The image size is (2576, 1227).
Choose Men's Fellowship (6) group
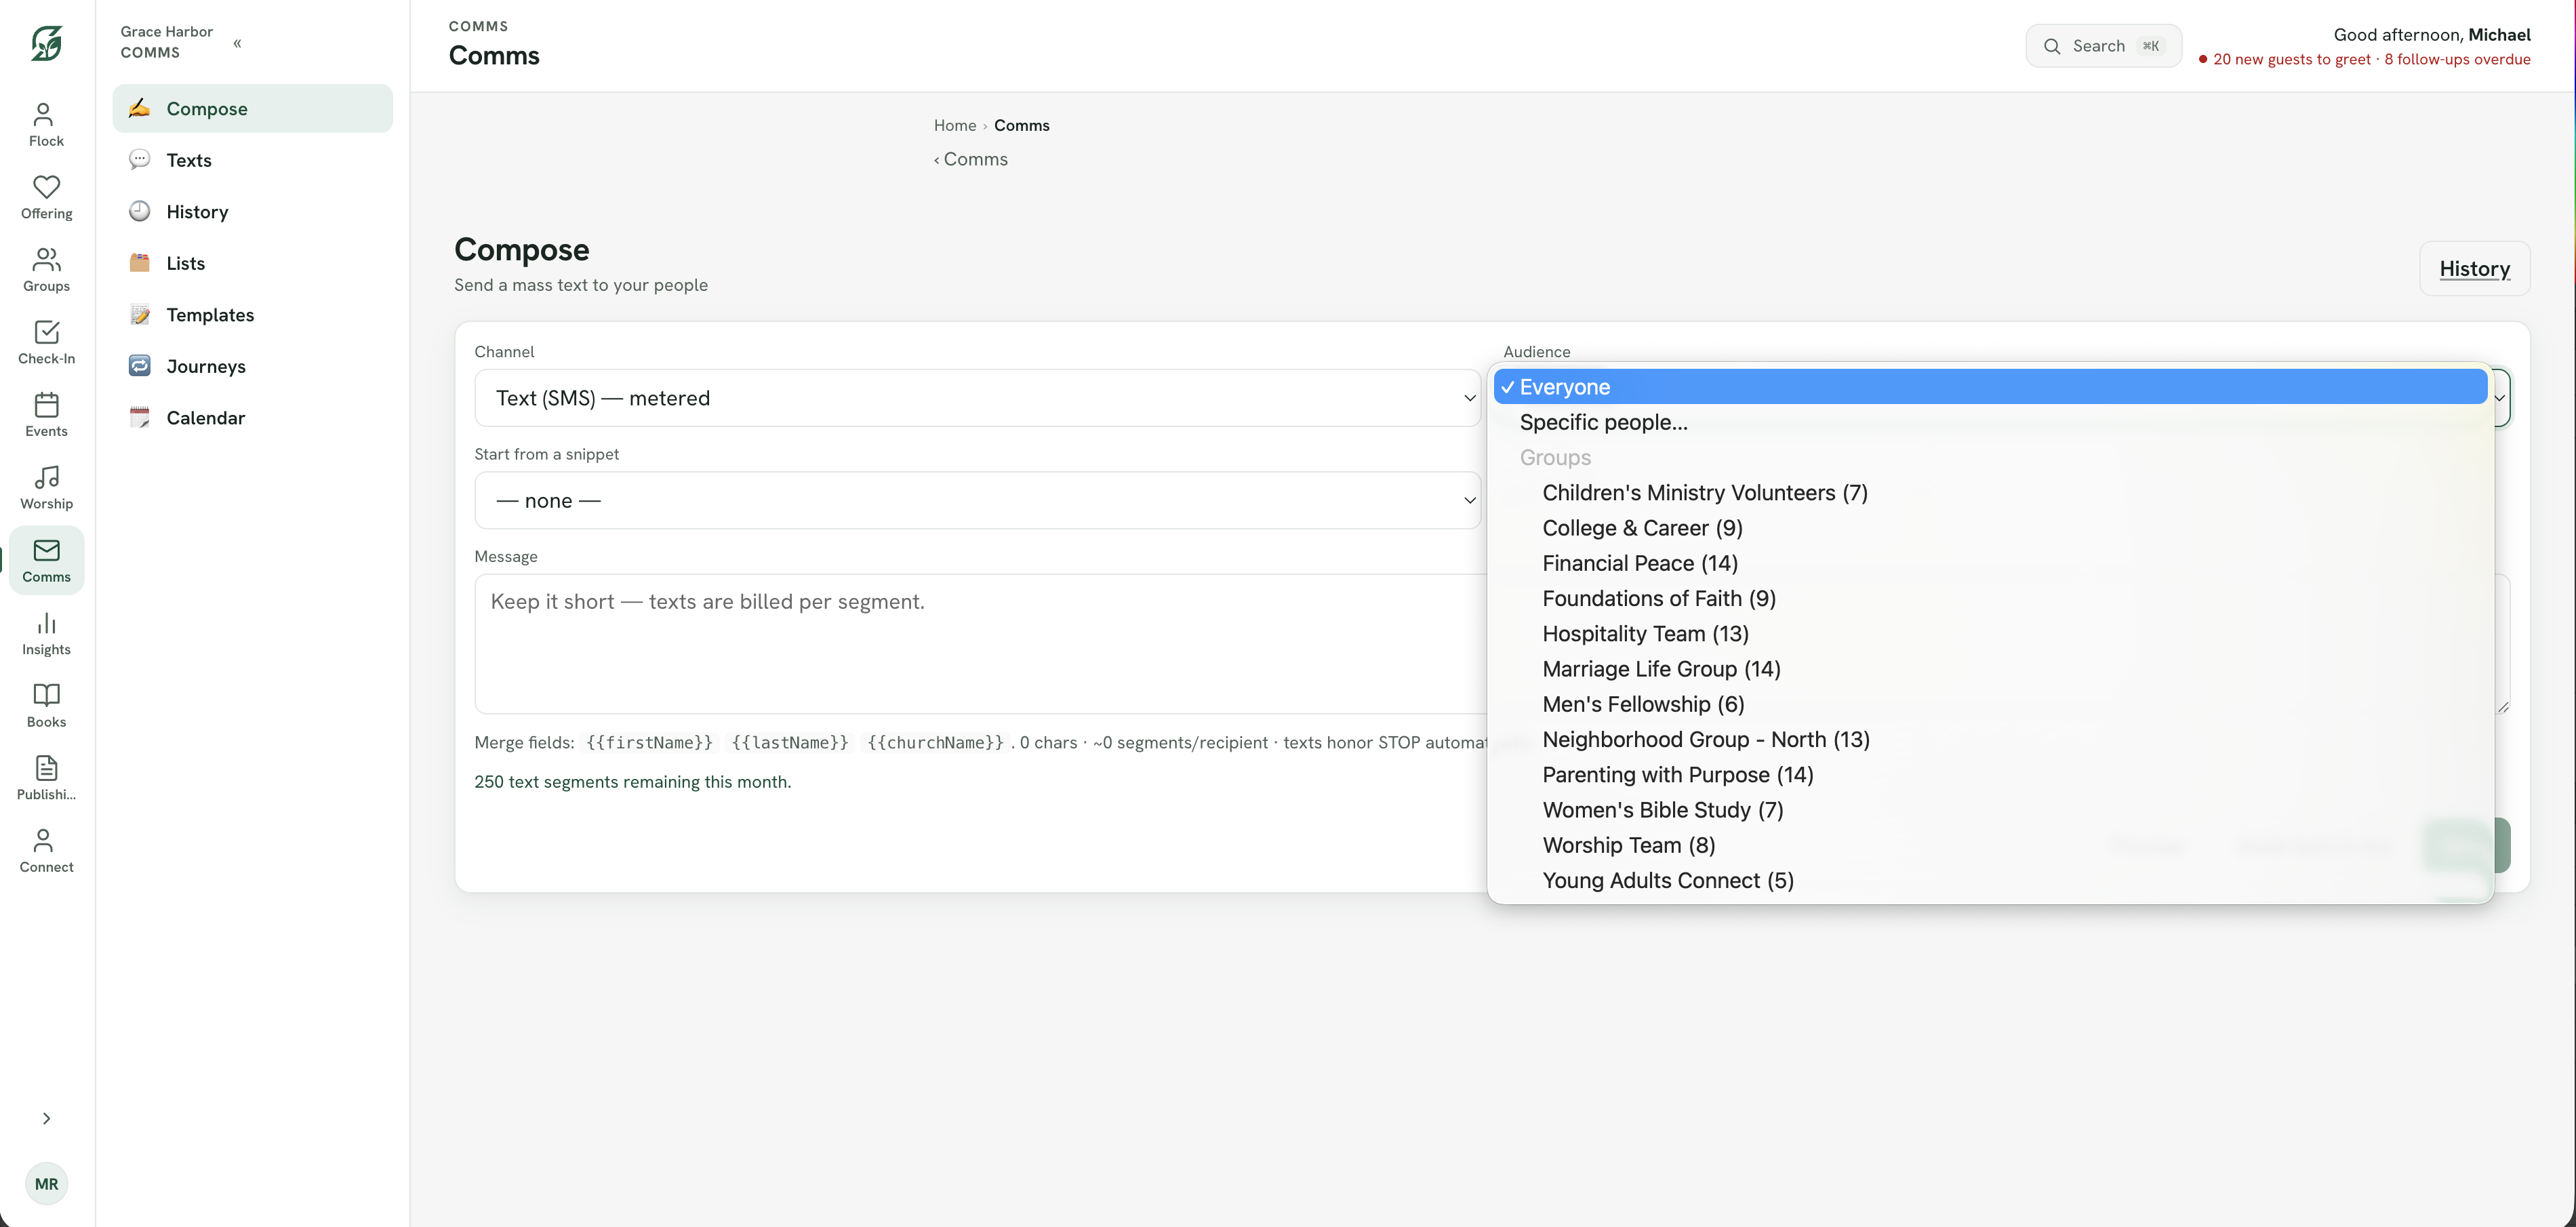click(x=1990, y=704)
